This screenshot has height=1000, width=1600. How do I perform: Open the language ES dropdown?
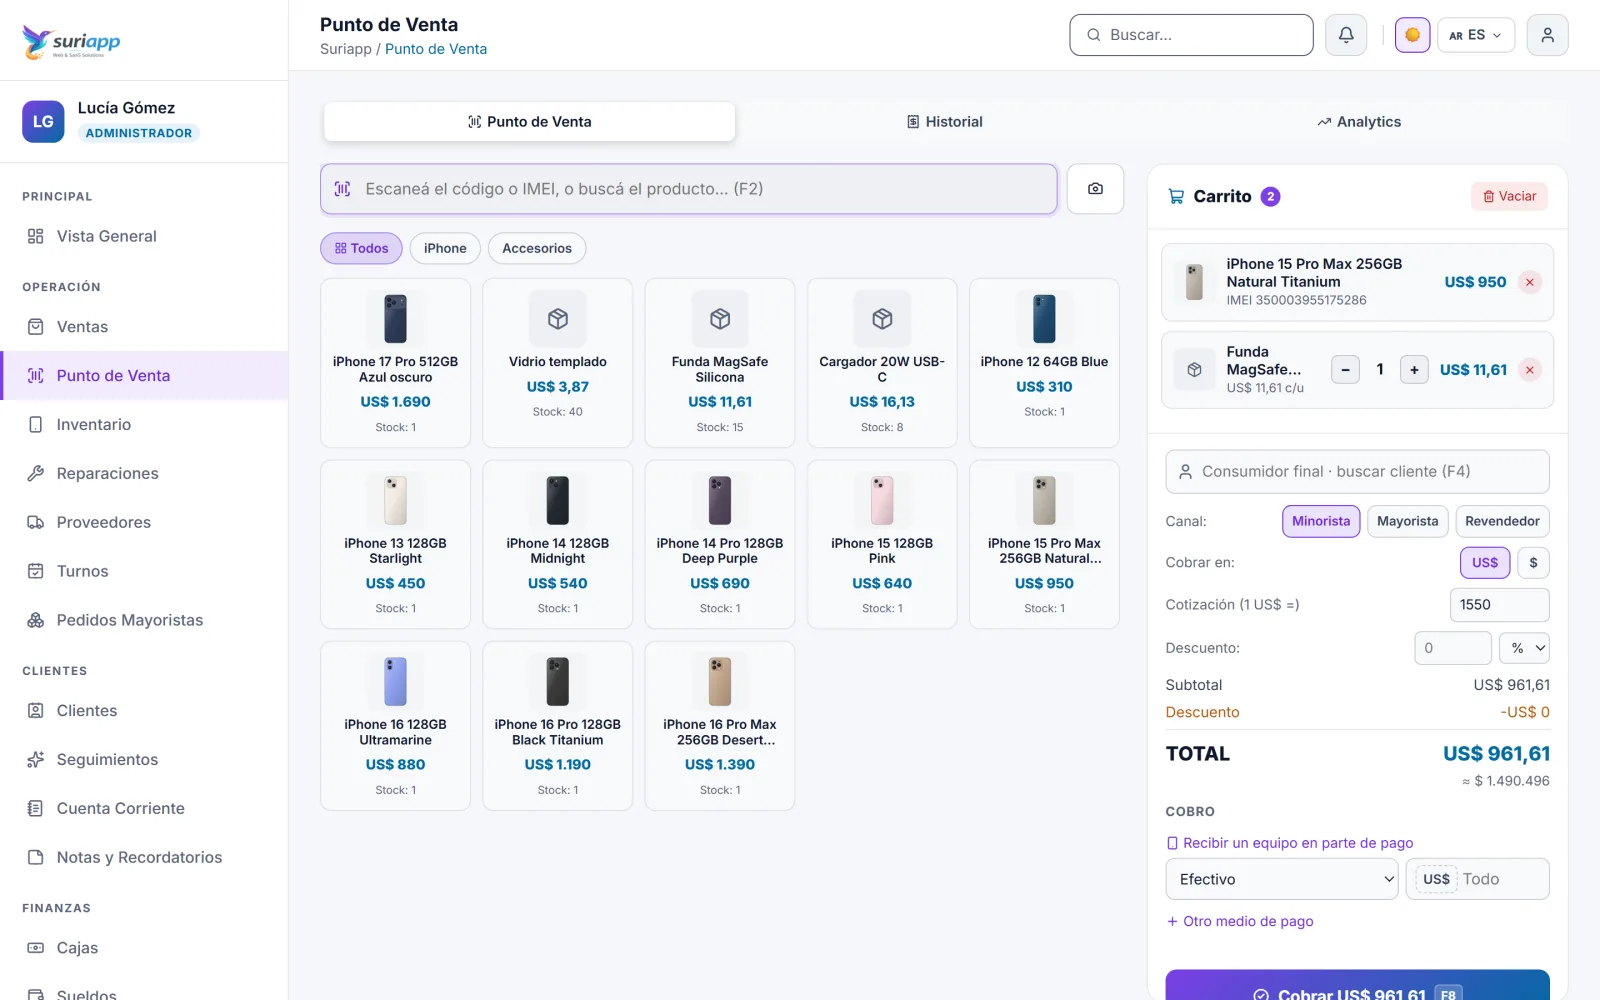[1475, 35]
